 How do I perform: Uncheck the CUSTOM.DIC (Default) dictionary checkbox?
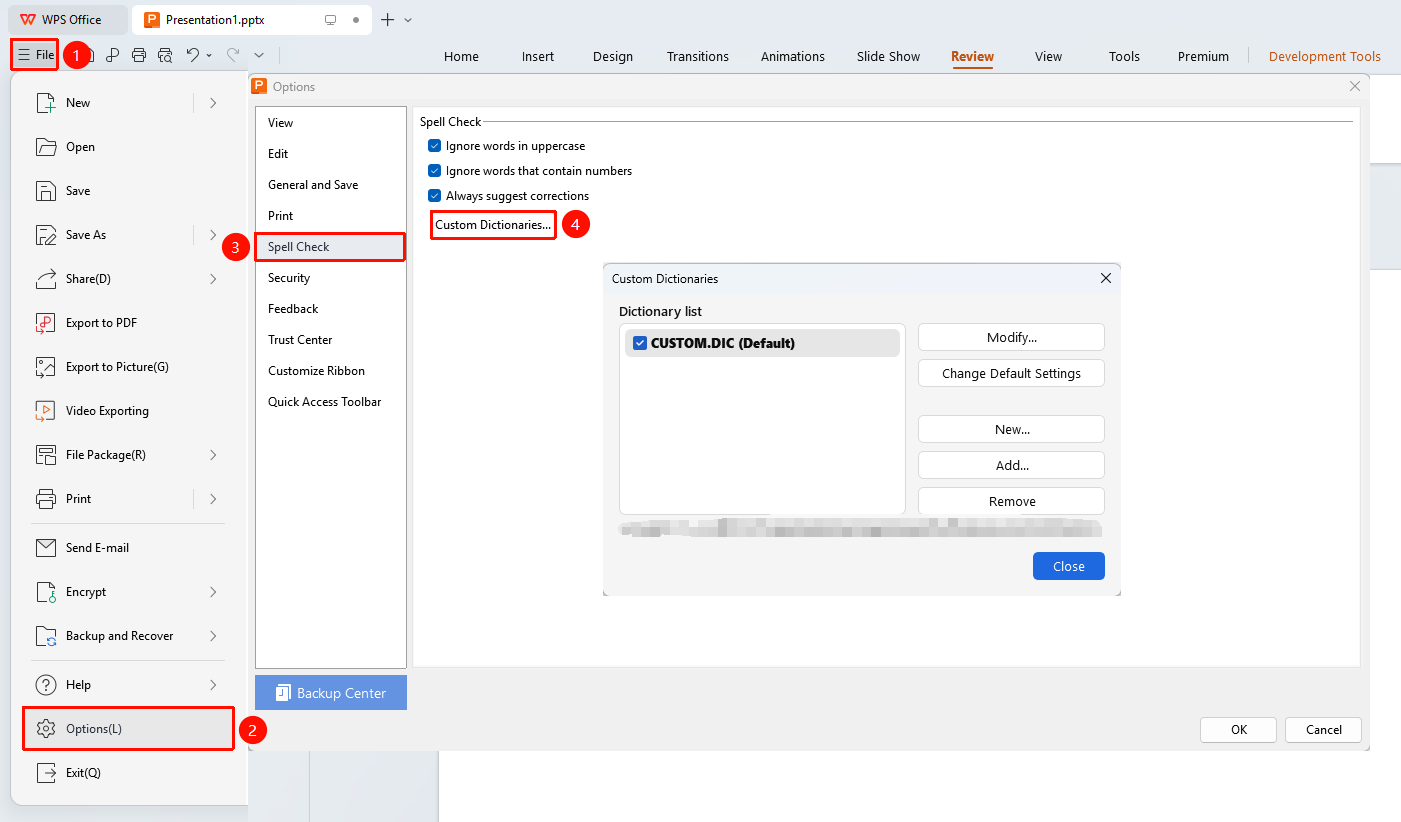point(640,343)
